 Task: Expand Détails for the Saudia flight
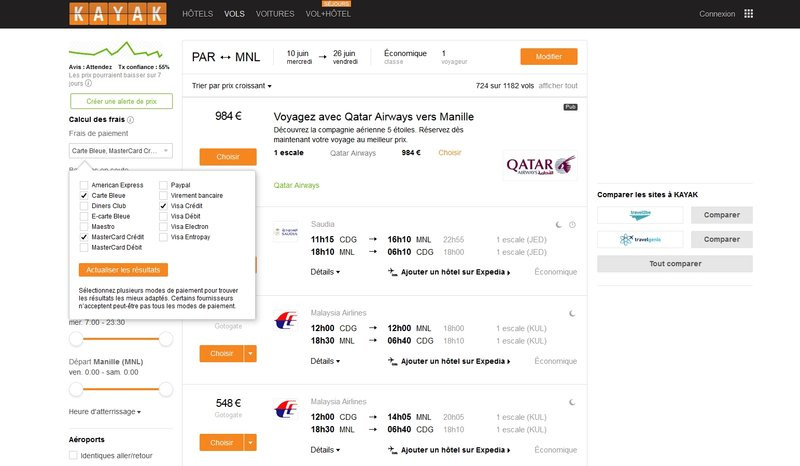(x=325, y=272)
